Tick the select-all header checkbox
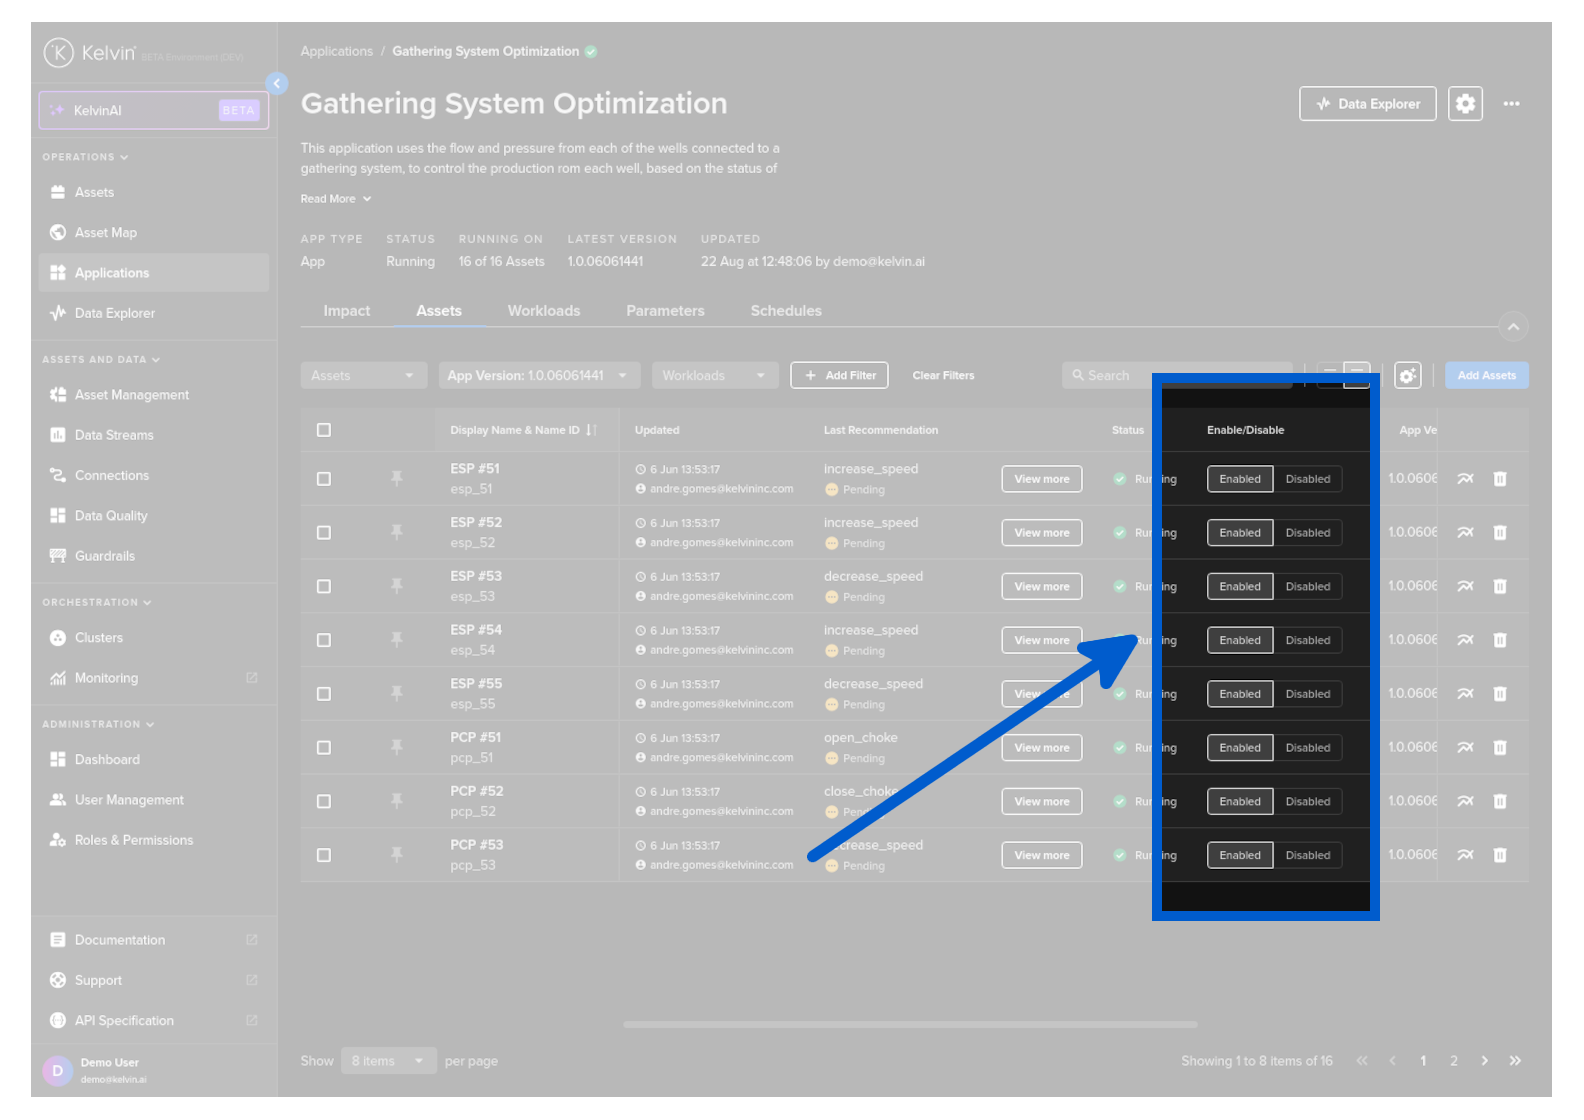 click(324, 430)
